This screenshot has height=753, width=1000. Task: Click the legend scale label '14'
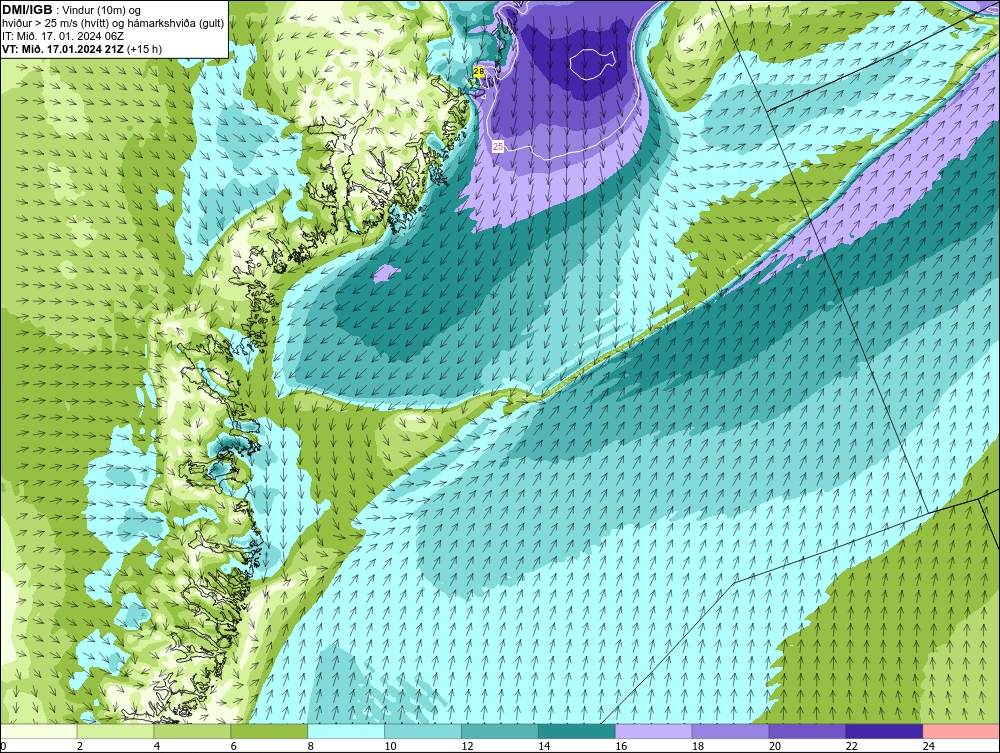coord(544,746)
